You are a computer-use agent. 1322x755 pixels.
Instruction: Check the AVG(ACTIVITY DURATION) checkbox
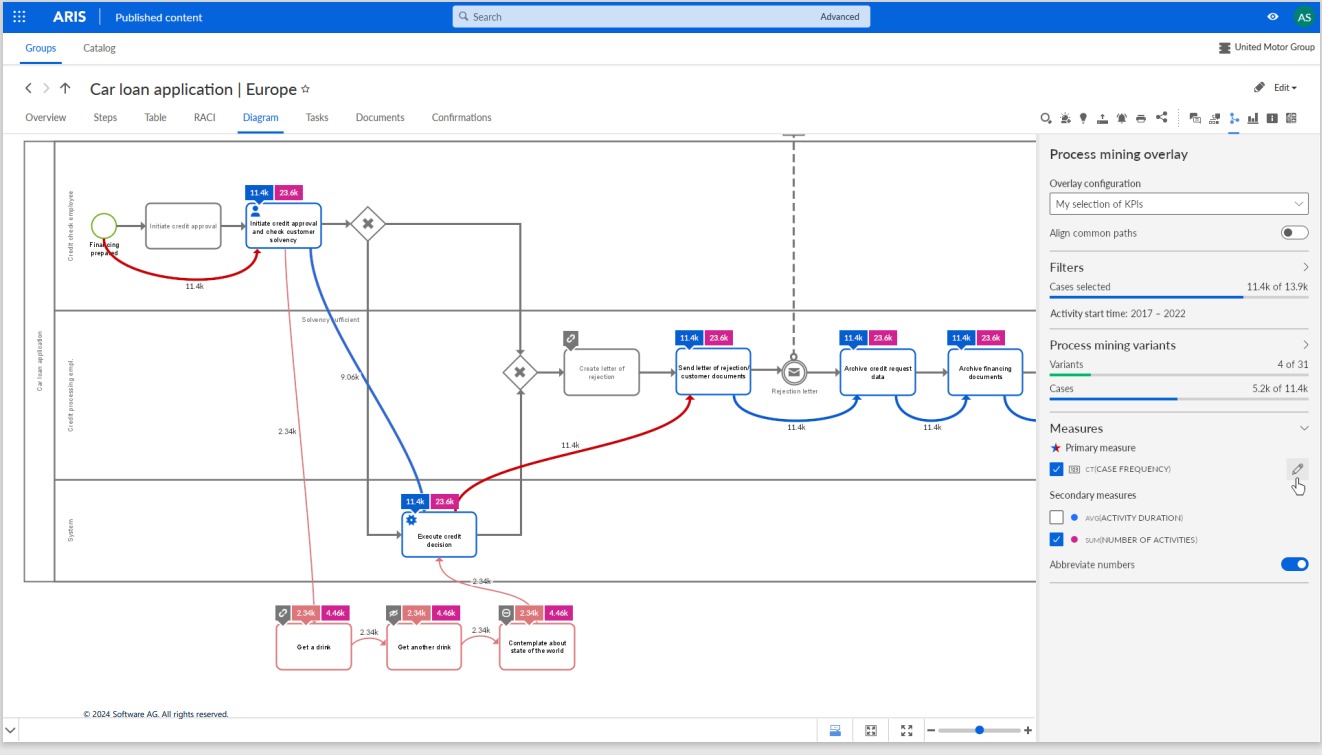[x=1056, y=518]
